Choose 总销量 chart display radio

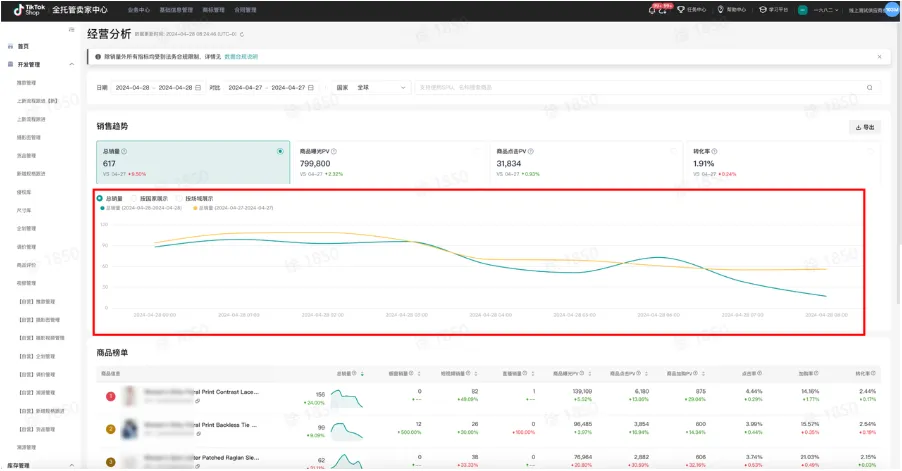100,198
